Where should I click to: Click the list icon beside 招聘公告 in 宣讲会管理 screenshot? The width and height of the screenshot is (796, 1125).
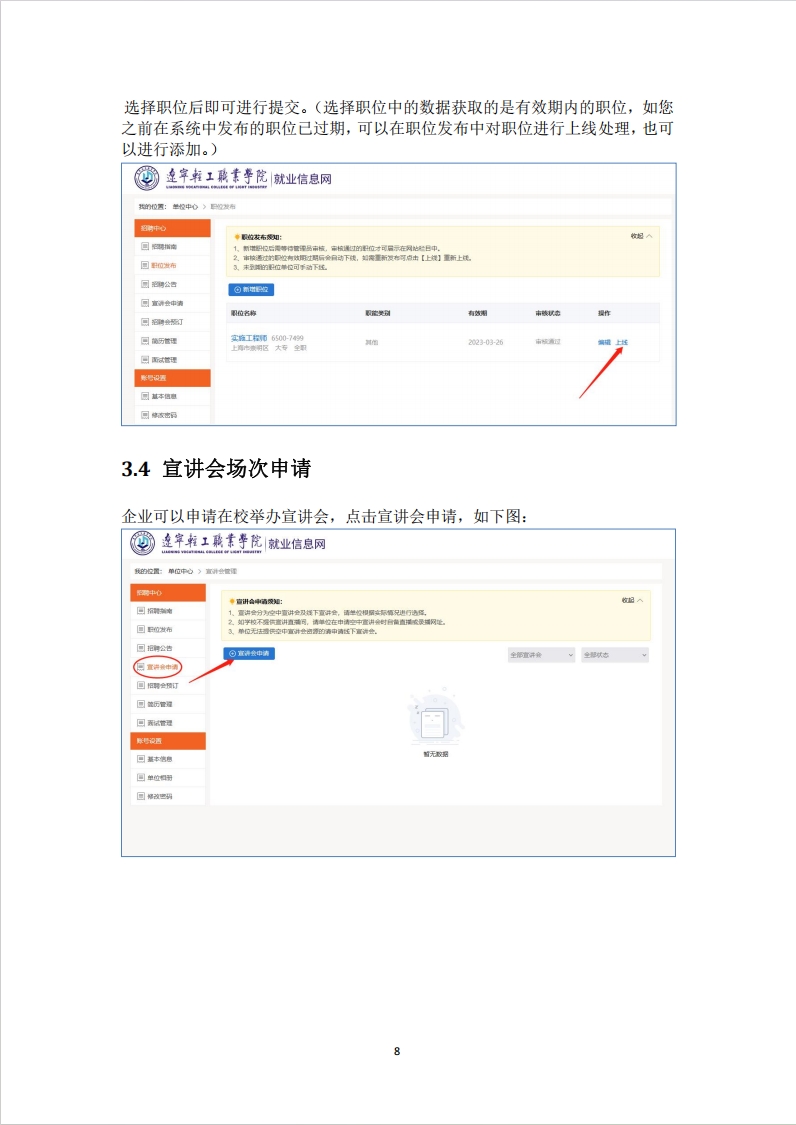[141, 648]
